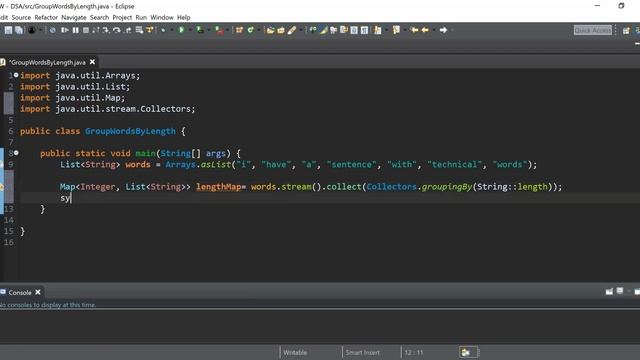Viewport: 640px width, 360px height.
Task: Open the Refactor menu
Action: click(x=46, y=18)
